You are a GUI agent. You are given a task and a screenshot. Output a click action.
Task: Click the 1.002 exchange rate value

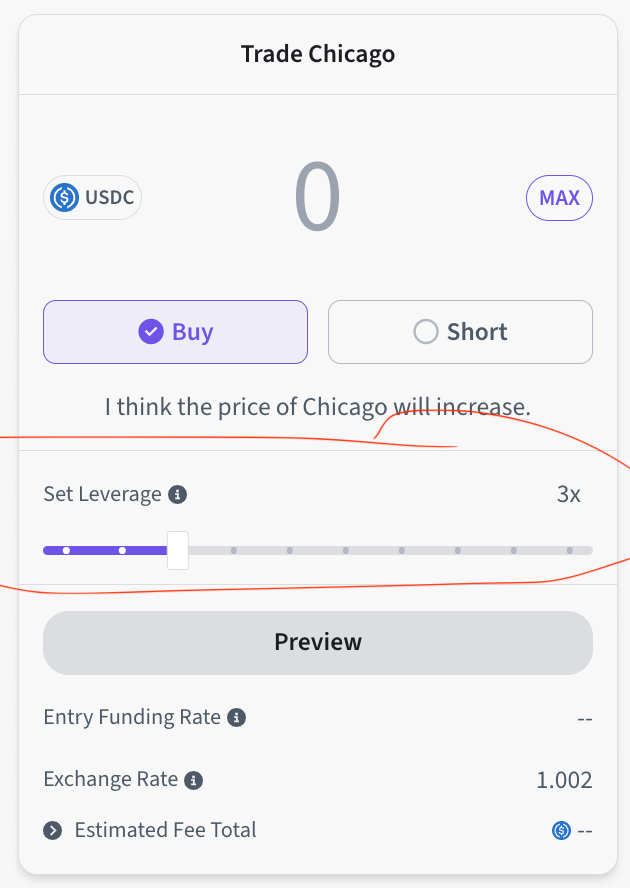(564, 780)
